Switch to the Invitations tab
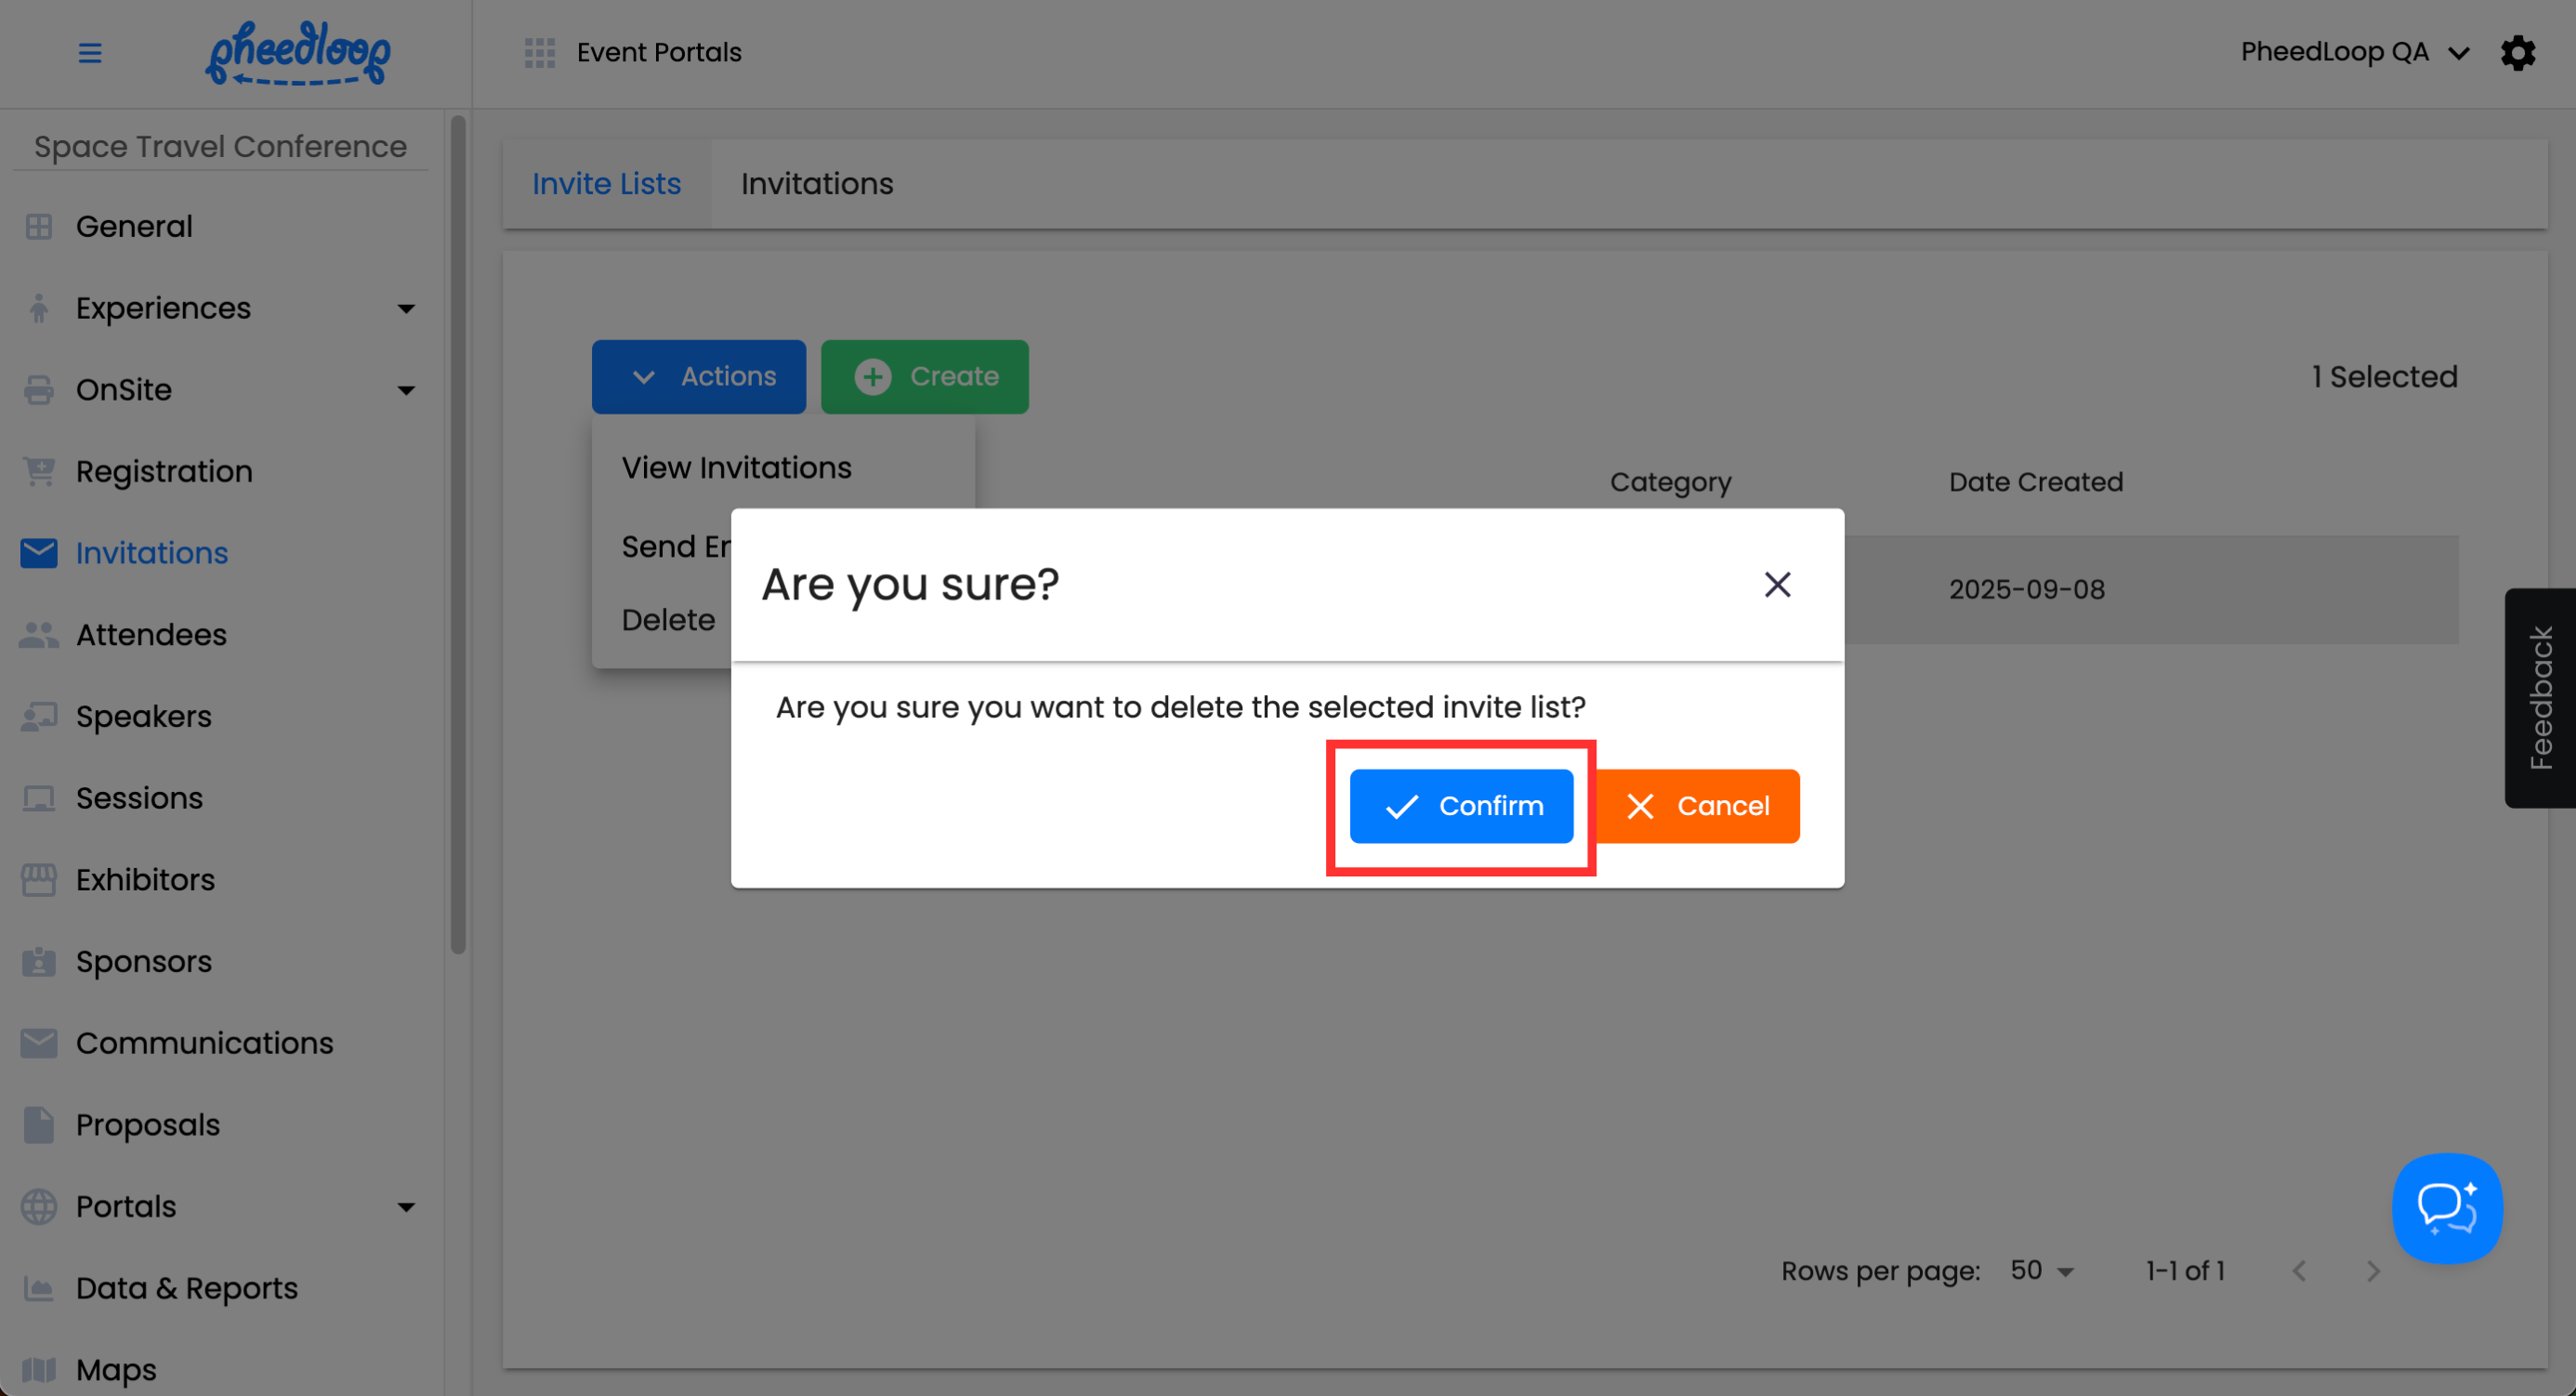The width and height of the screenshot is (2576, 1396). (816, 184)
